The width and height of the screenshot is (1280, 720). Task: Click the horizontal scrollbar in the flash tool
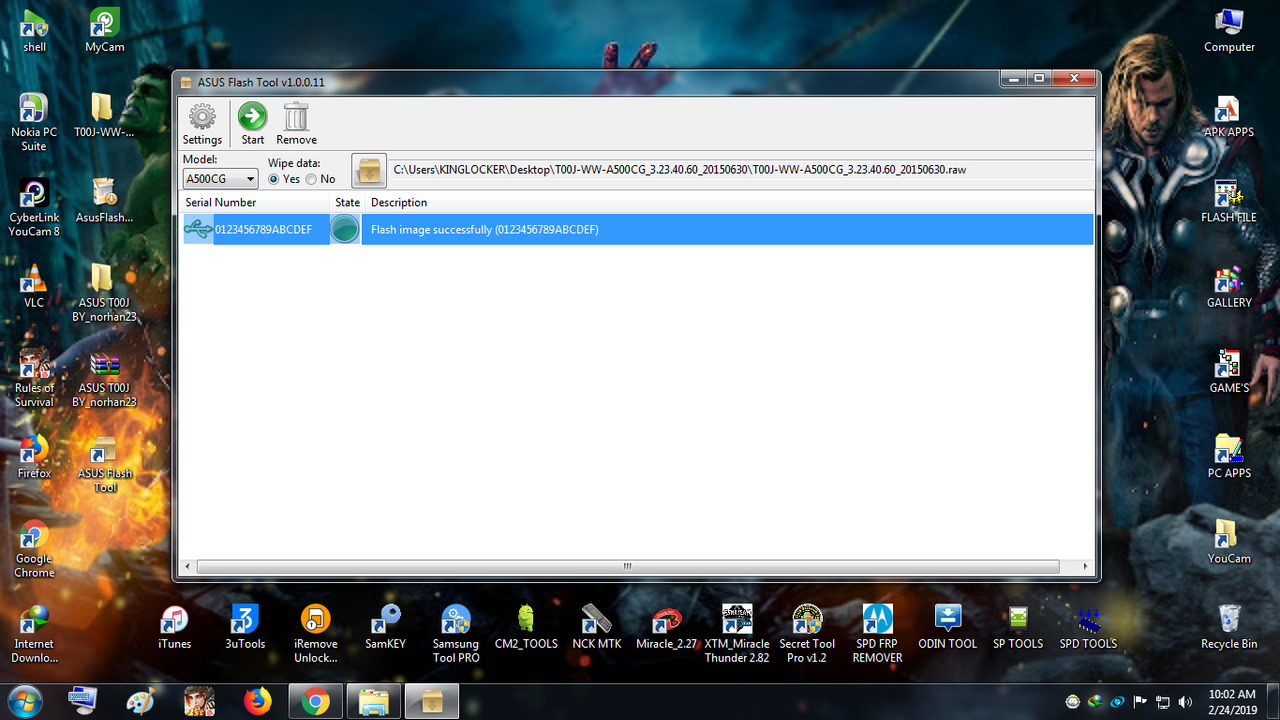pos(628,566)
